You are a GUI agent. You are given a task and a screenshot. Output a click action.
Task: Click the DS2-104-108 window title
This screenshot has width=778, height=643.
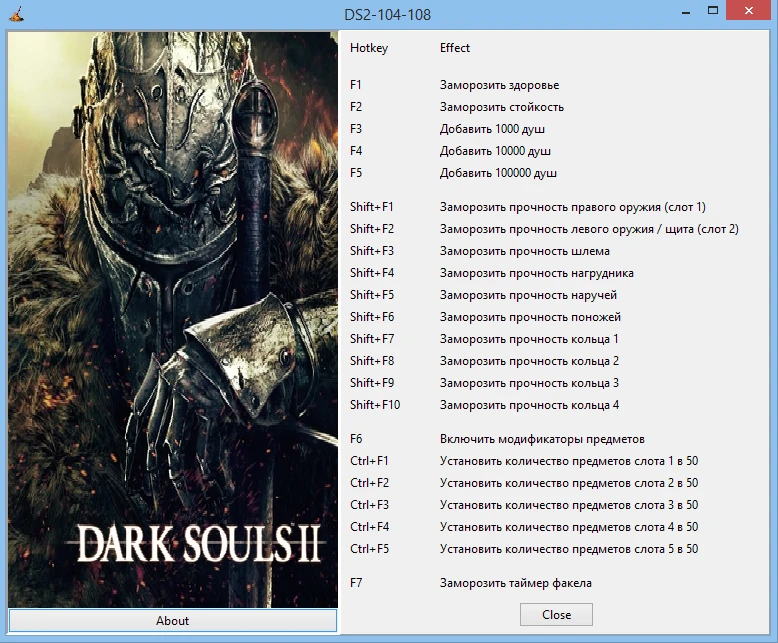point(388,14)
